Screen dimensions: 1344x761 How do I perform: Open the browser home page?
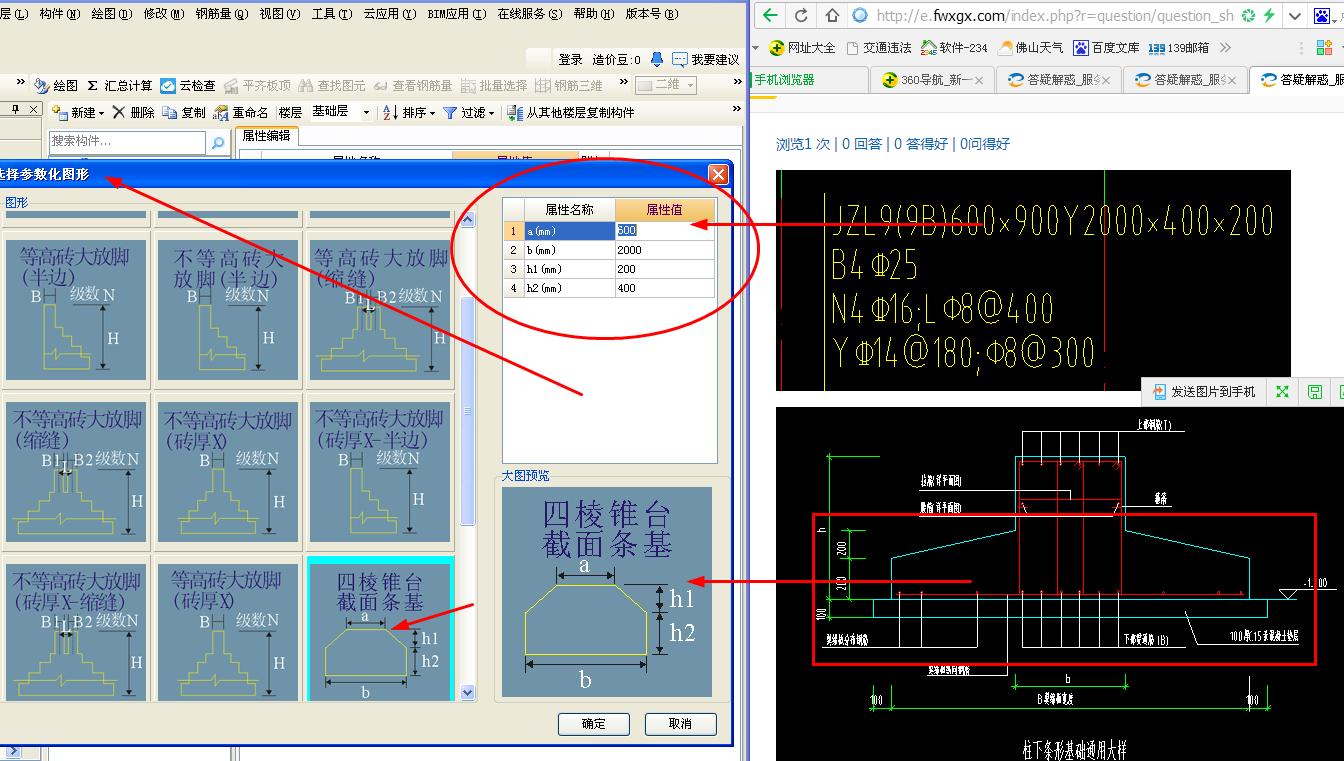coord(832,16)
